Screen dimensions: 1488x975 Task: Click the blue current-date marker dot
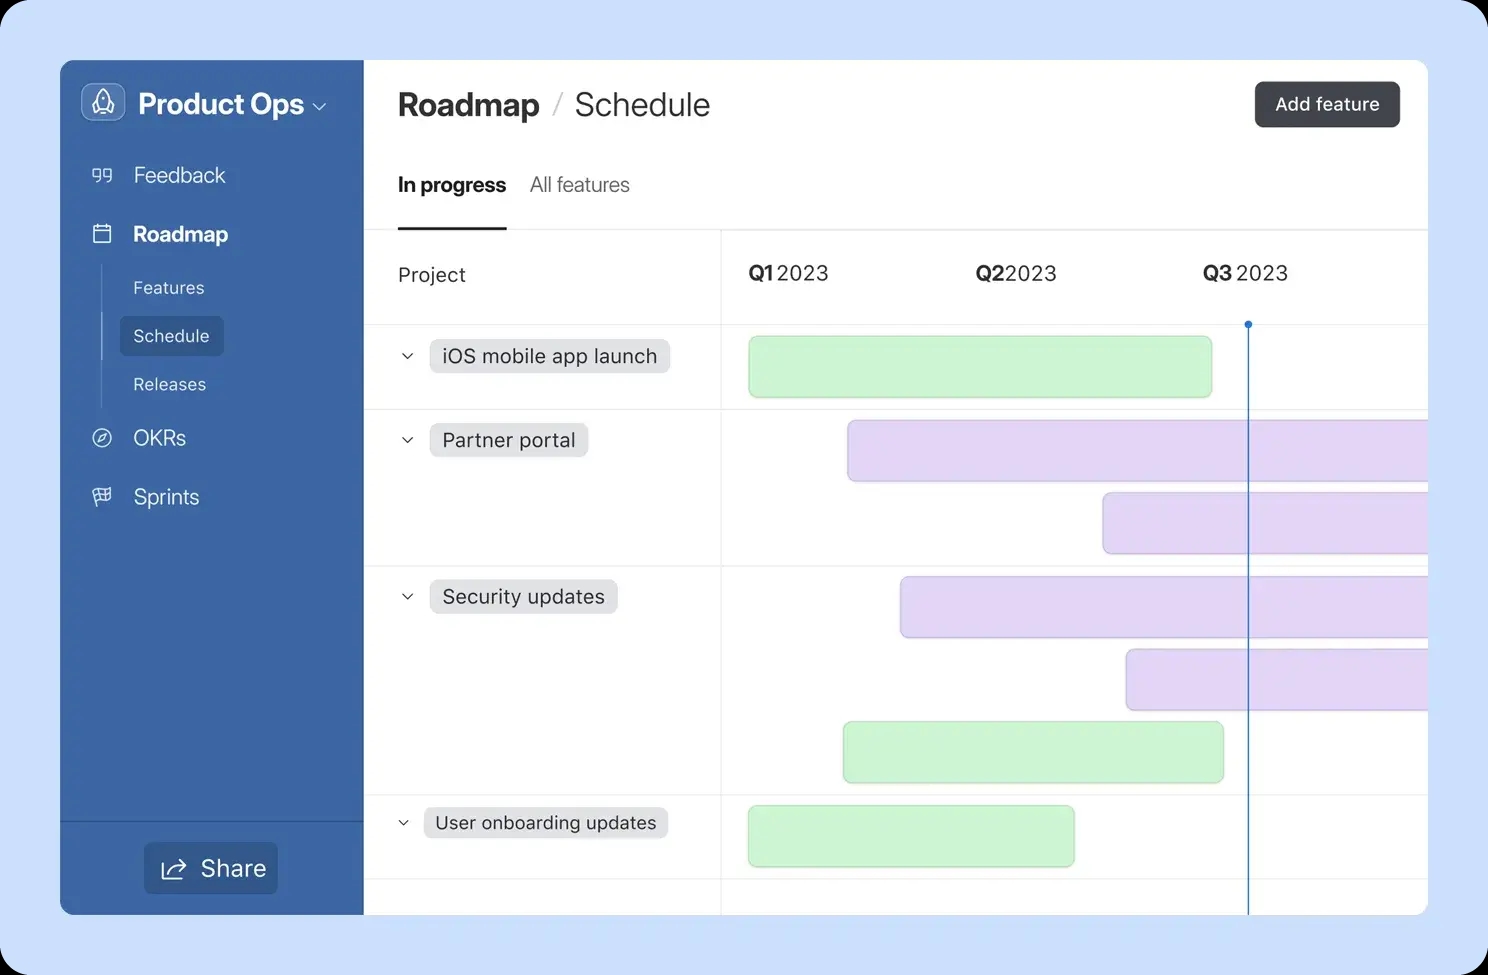[1248, 325]
